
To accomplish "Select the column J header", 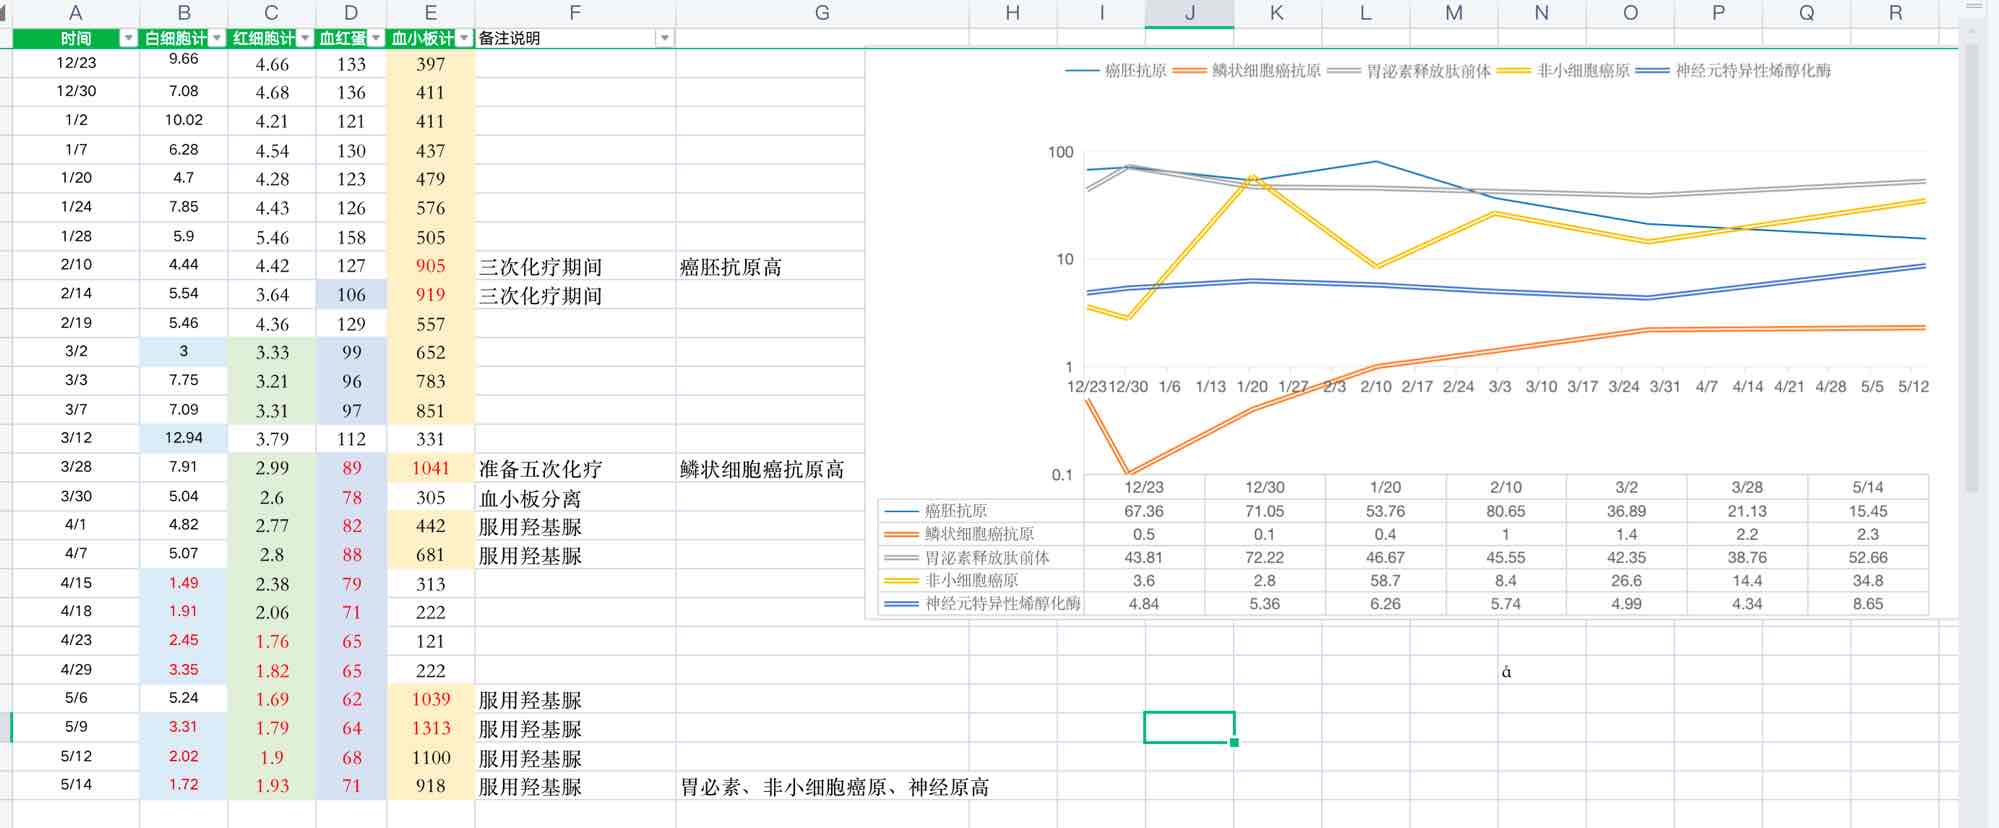I will click(1189, 13).
